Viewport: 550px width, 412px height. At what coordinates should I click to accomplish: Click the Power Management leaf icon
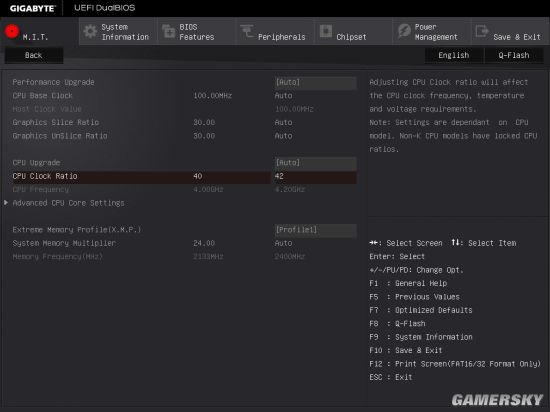point(404,31)
